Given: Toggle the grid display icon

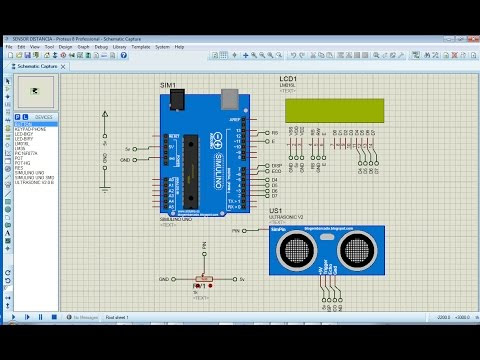Looking at the screenshot, I should coord(224,55).
